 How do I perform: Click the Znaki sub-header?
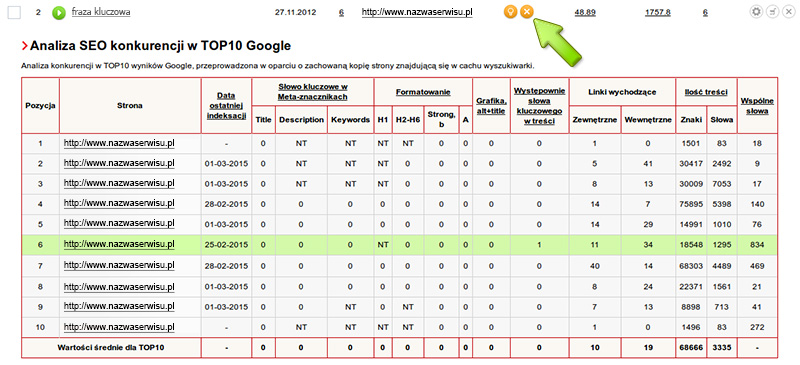(x=691, y=119)
